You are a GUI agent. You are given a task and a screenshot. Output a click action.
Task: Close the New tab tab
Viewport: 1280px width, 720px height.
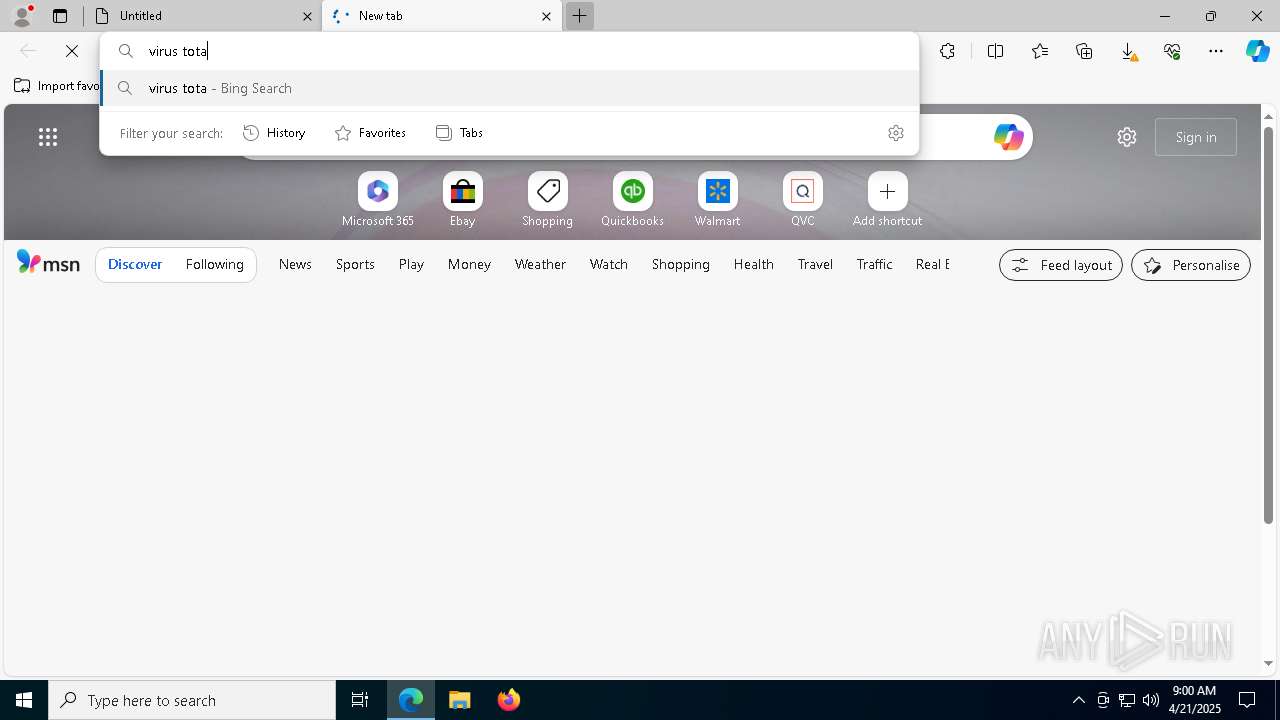[546, 16]
